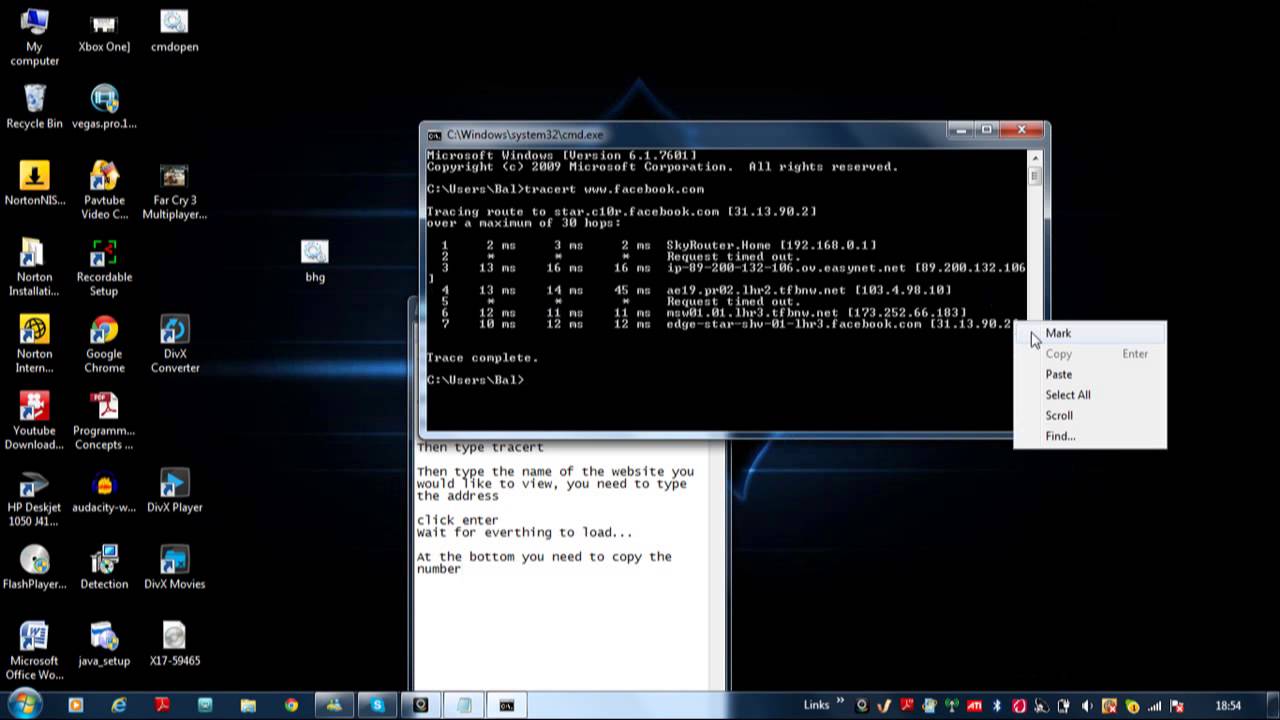Viewport: 1280px width, 720px height.
Task: Launch Chrome from the taskbar
Action: coord(291,705)
